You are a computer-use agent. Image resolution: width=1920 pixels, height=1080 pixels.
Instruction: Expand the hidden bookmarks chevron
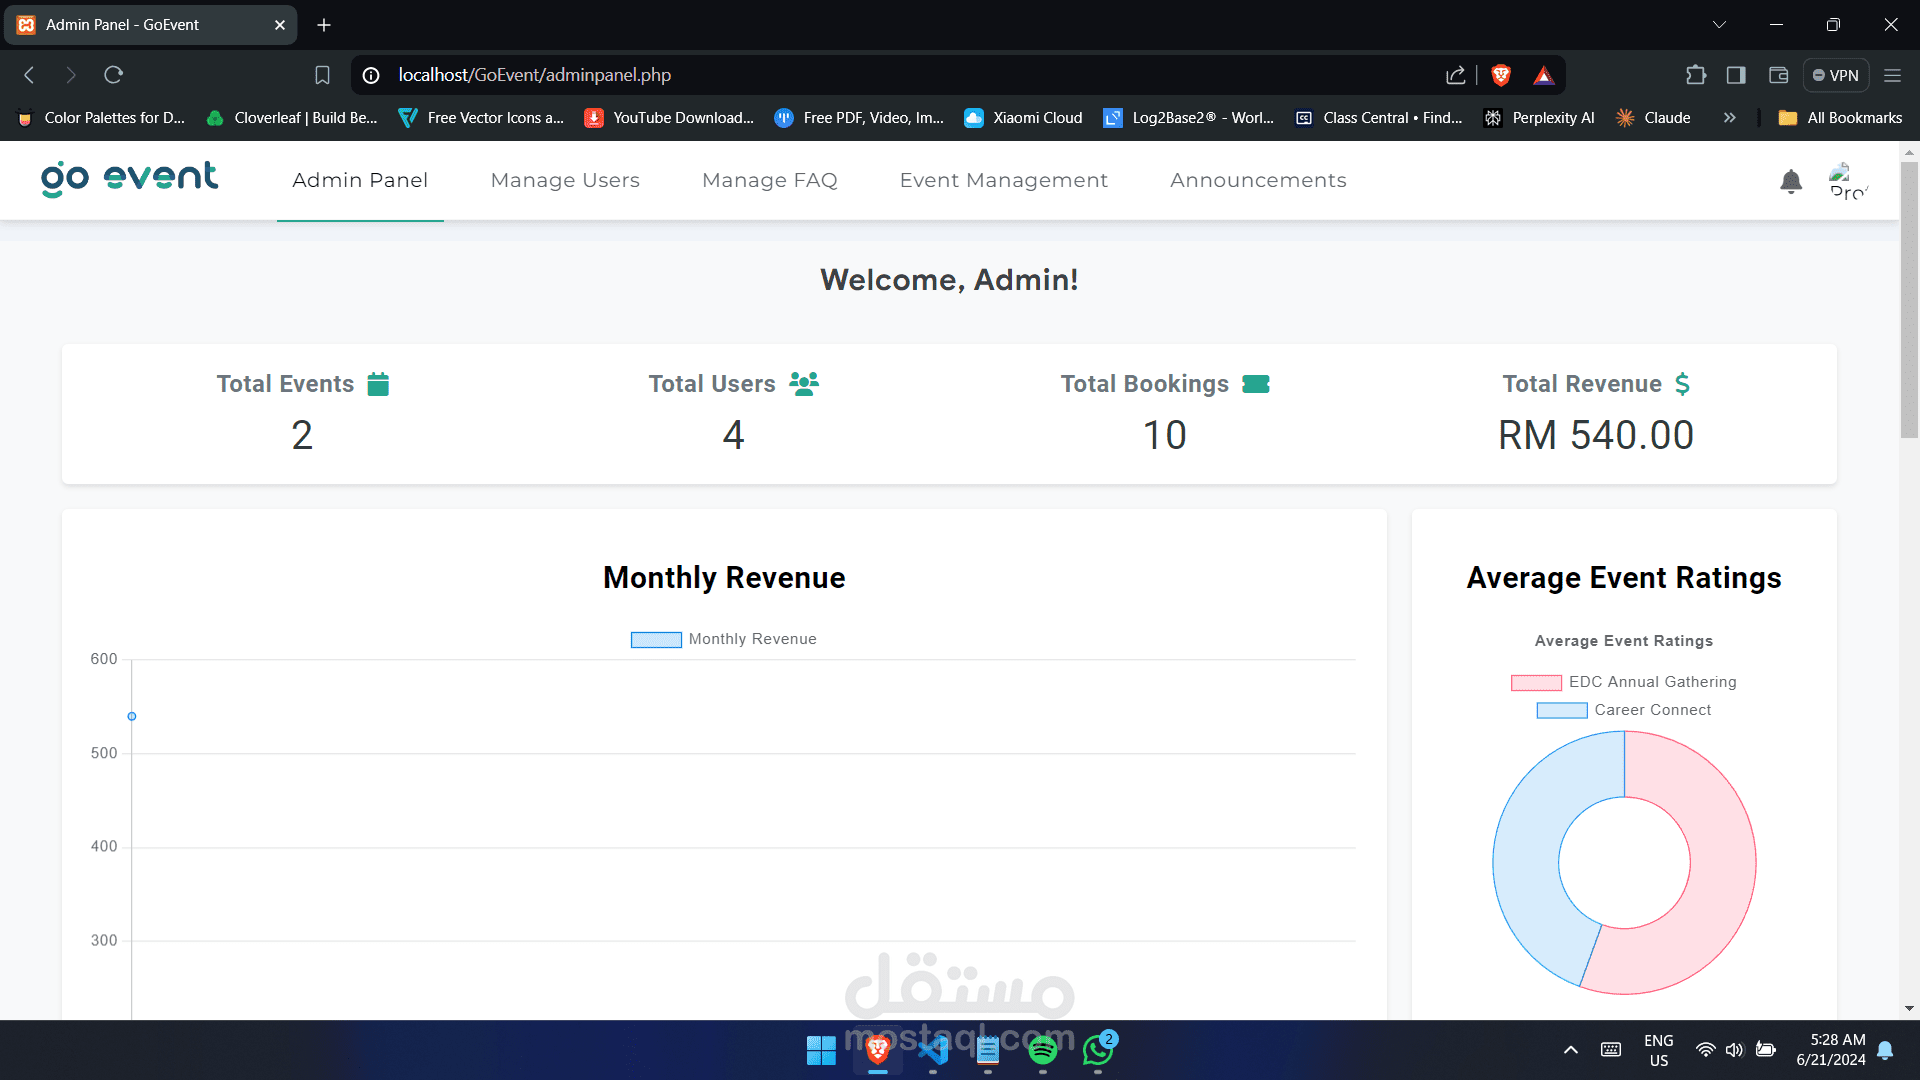[x=1729, y=118]
